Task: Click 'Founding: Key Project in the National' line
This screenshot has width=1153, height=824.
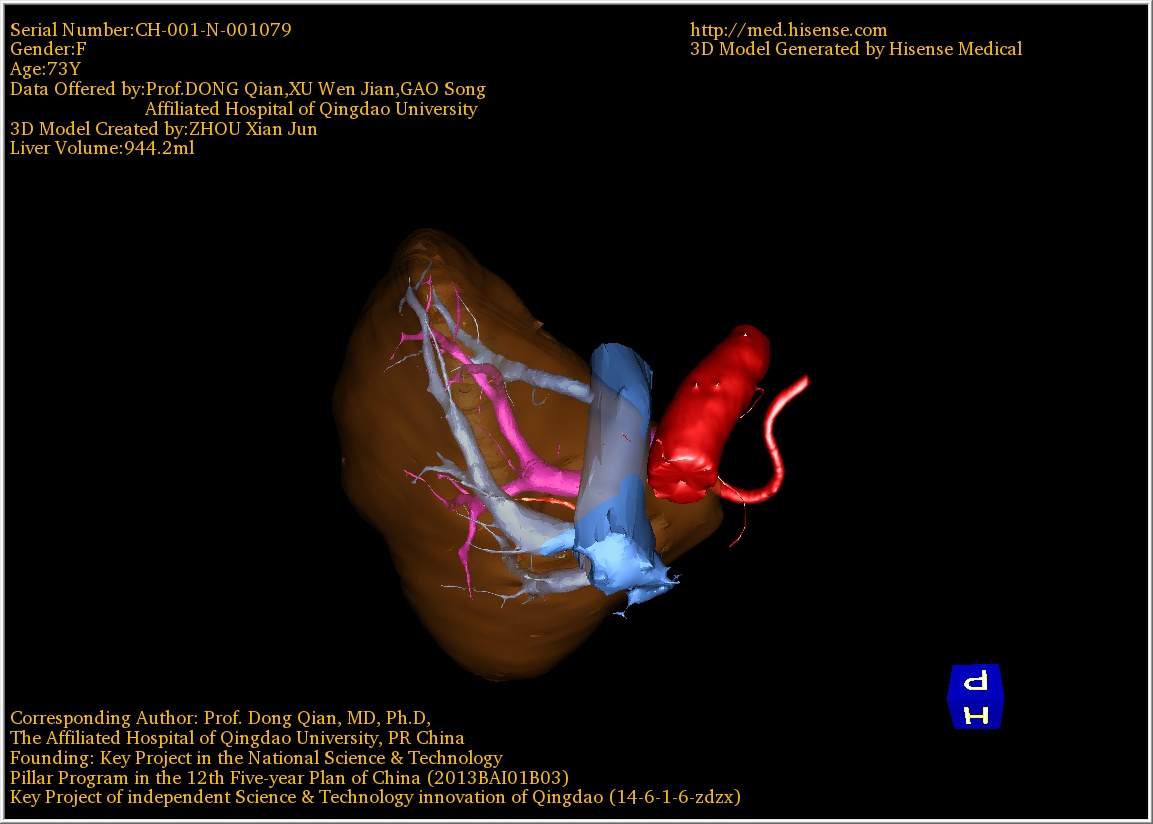Action: coord(256,757)
